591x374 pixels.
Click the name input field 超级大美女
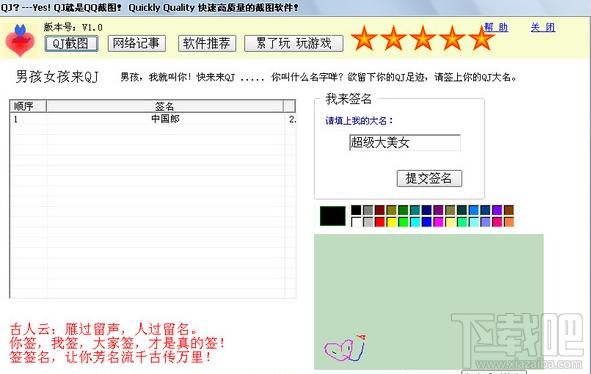[x=405, y=143]
